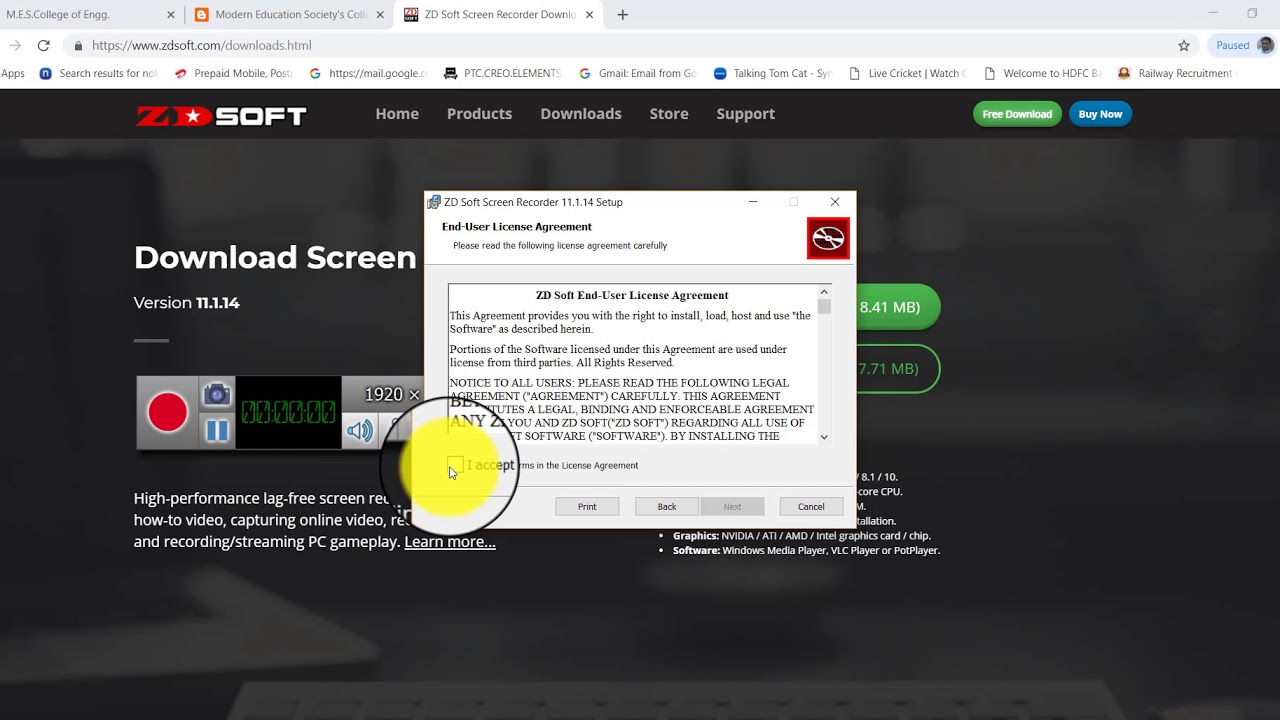This screenshot has height=720, width=1280.
Task: Open the Welcome to HDFC bookmark
Action: click(1043, 73)
